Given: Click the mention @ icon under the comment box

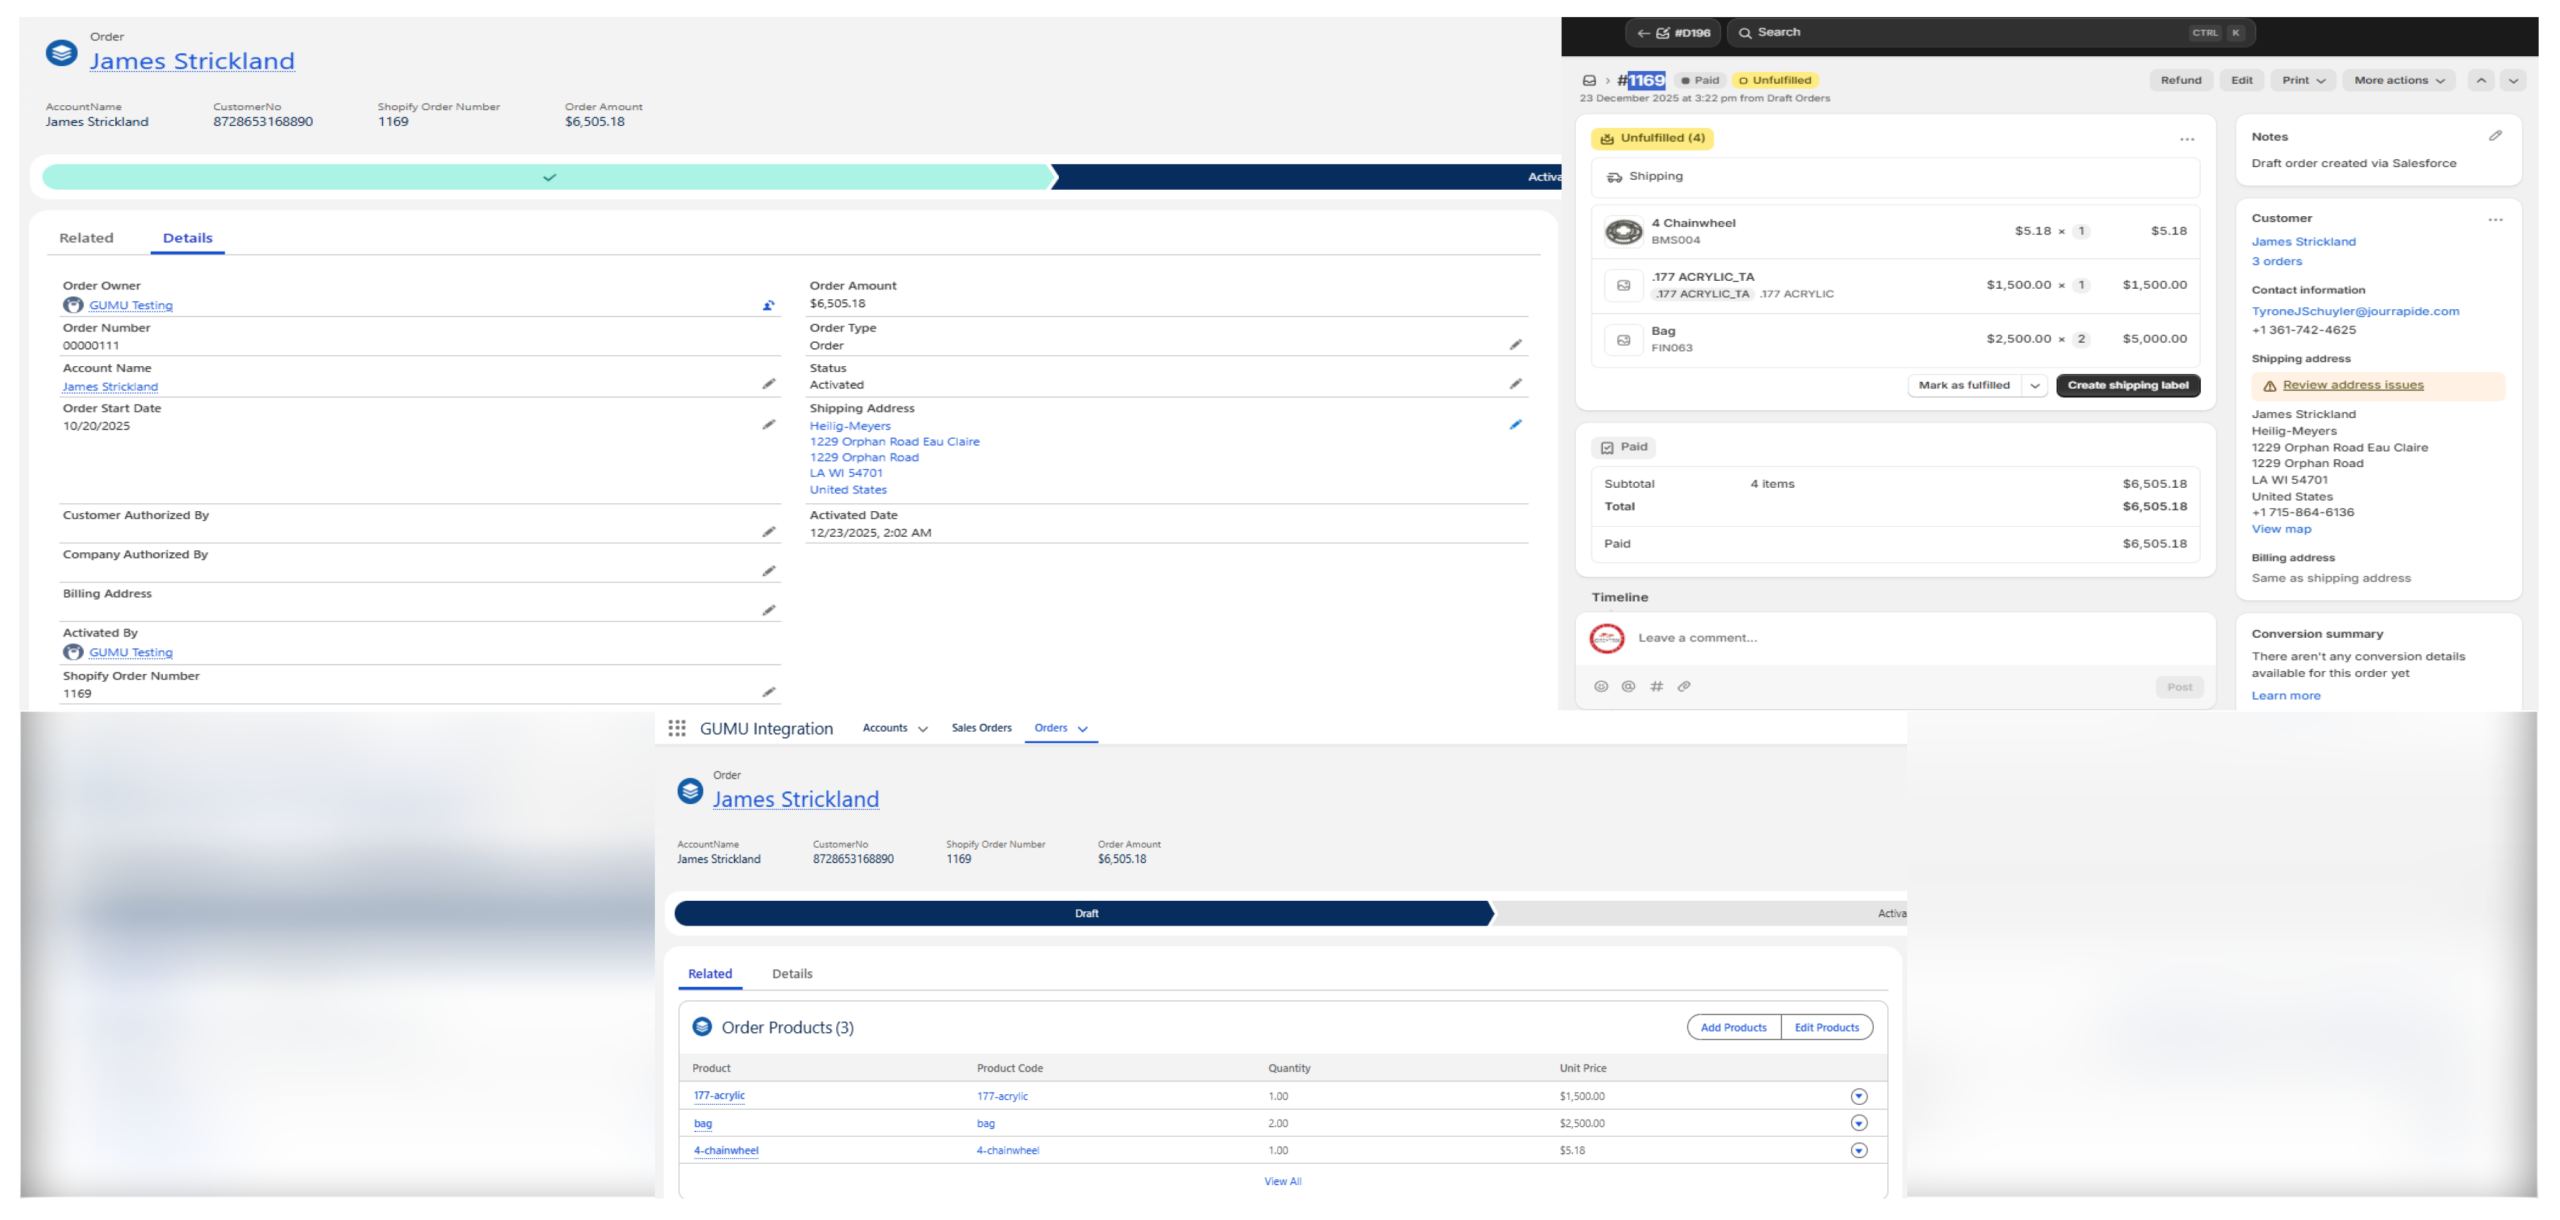Looking at the screenshot, I should click(1628, 687).
